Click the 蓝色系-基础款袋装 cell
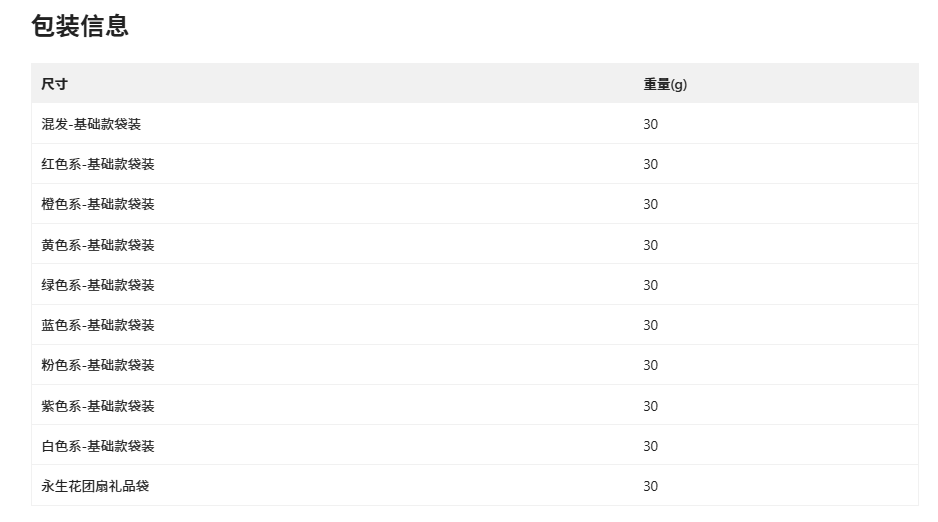Screen dimensions: 938x522 [98, 325]
